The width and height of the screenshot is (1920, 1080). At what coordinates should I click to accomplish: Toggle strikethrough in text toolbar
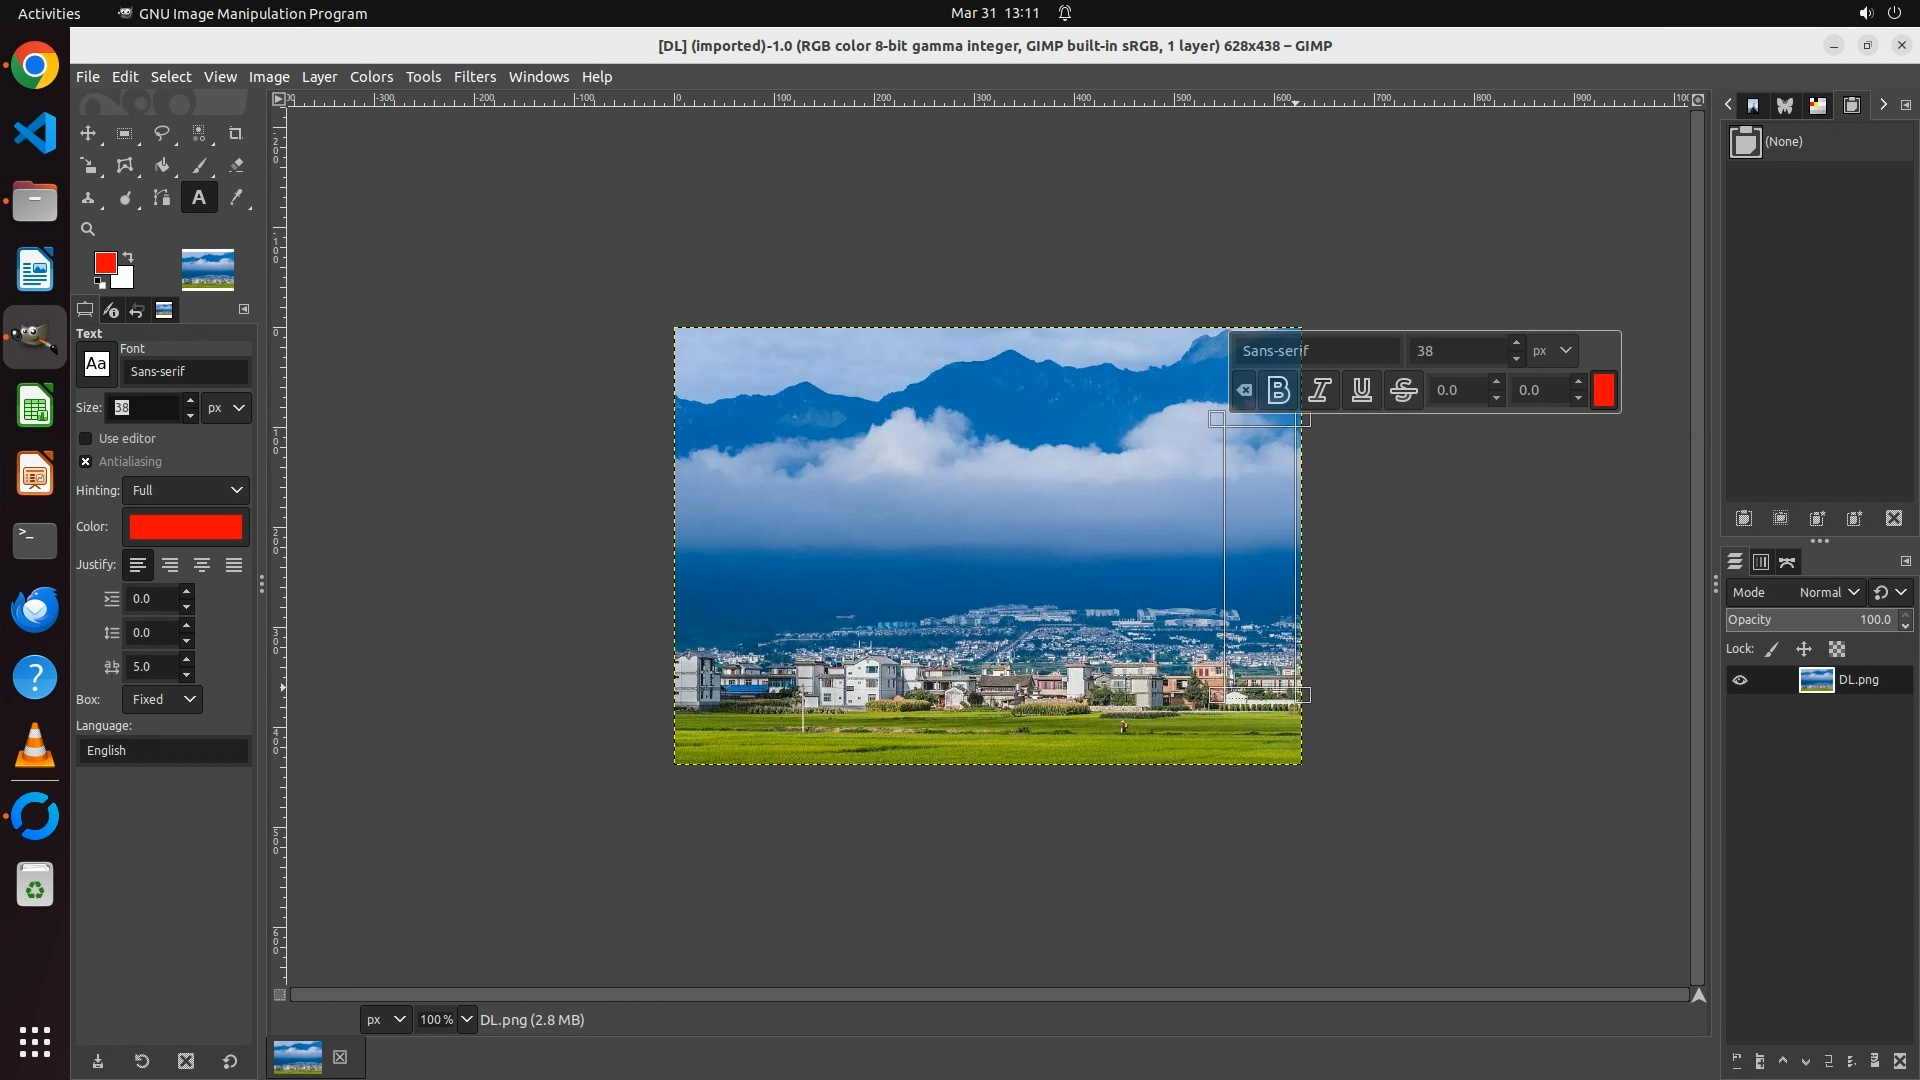[x=1403, y=391]
